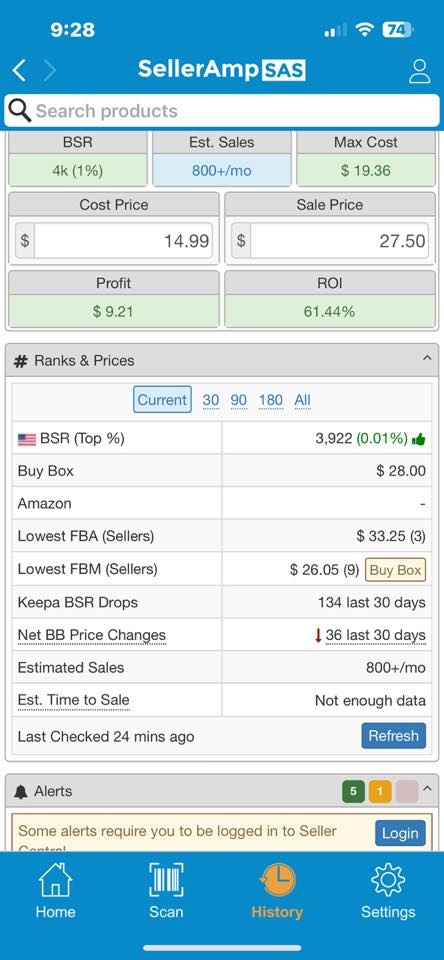Show the green 5 alerts badge

pos(353,792)
